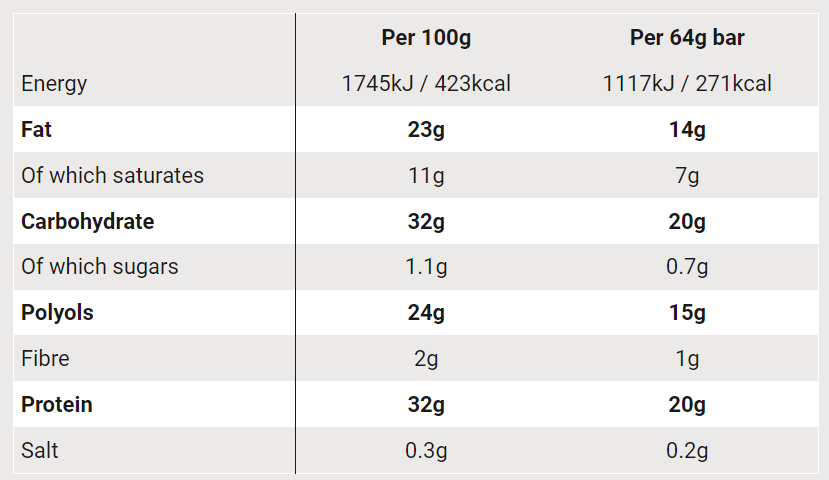Click the "Per 100g" column header

pyautogui.click(x=426, y=38)
